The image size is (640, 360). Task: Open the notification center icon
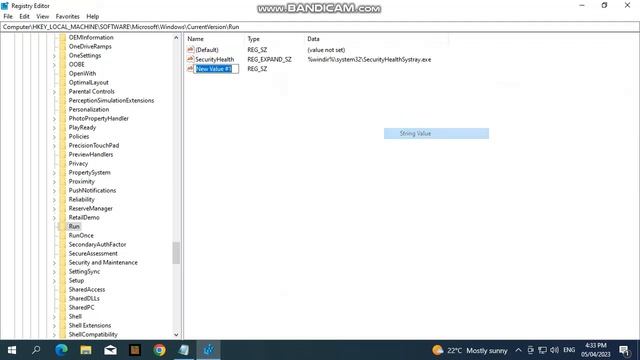624,350
